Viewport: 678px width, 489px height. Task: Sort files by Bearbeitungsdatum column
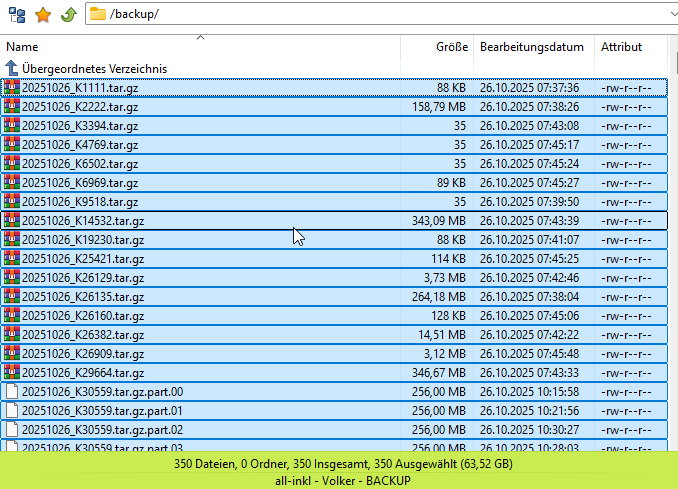click(531, 47)
